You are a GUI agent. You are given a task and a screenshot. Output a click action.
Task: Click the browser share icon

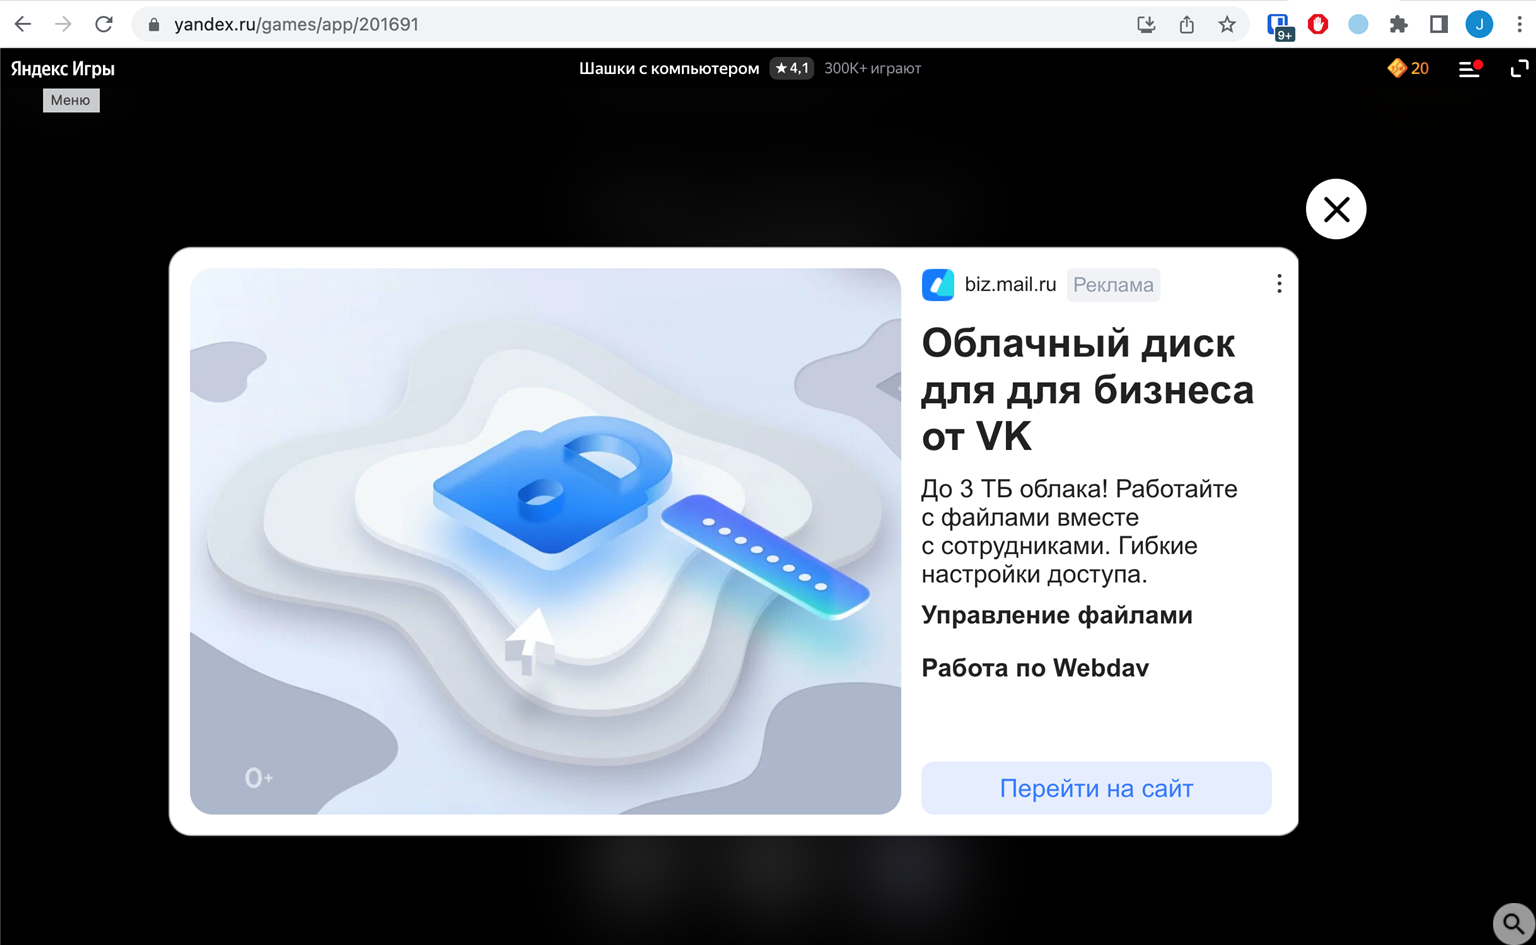(1187, 24)
